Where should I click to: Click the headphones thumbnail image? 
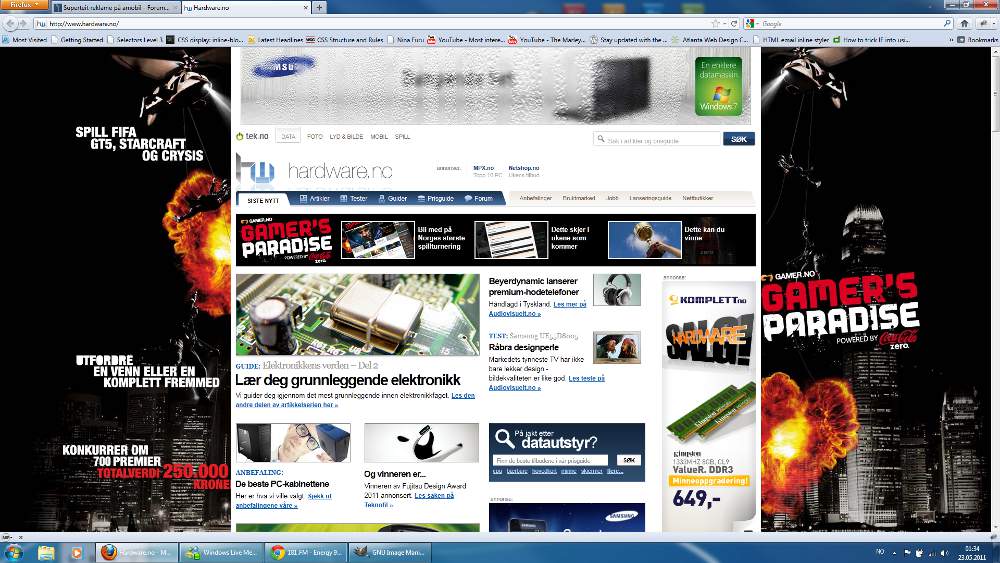616,290
